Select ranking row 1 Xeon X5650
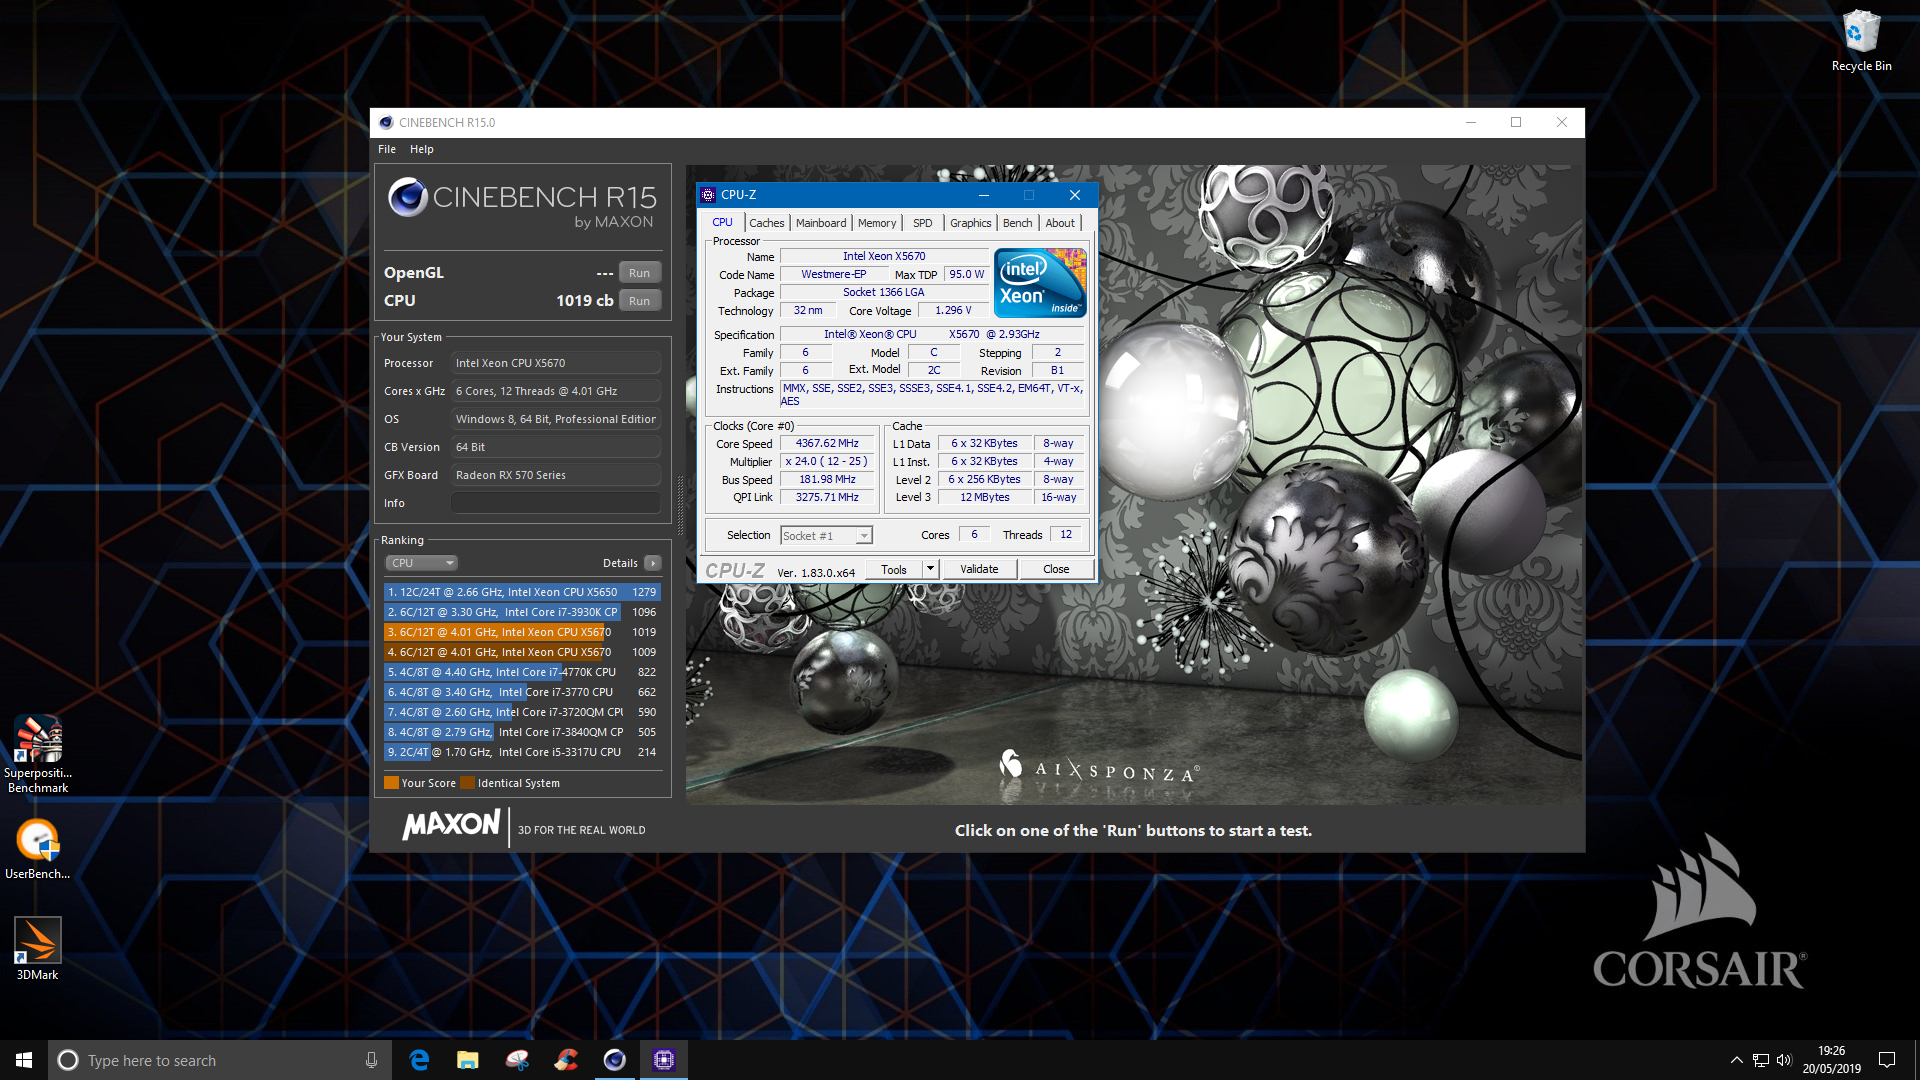This screenshot has height=1080, width=1920. [x=521, y=592]
